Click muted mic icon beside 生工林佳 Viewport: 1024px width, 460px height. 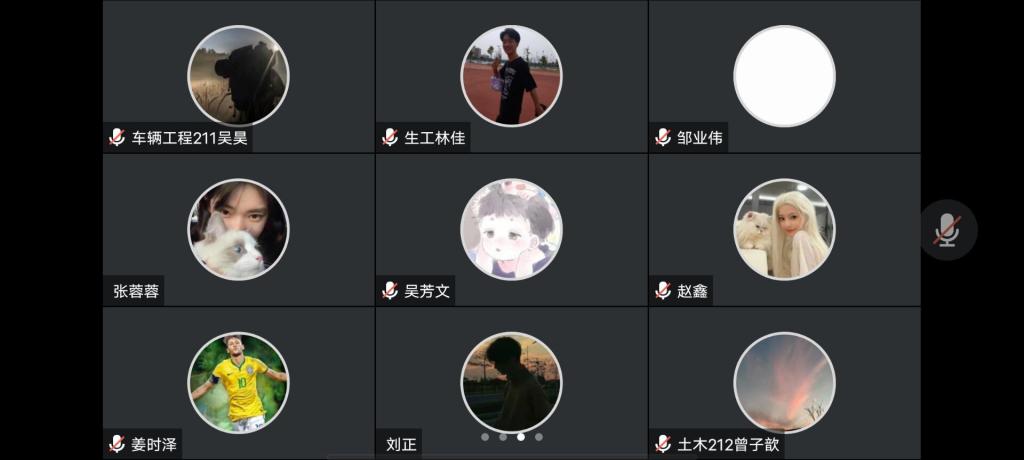click(390, 138)
